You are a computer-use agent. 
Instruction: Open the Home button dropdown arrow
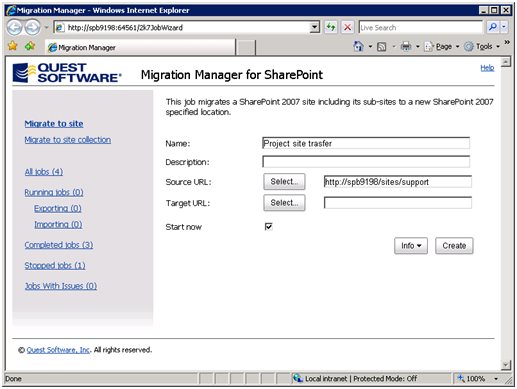click(370, 47)
